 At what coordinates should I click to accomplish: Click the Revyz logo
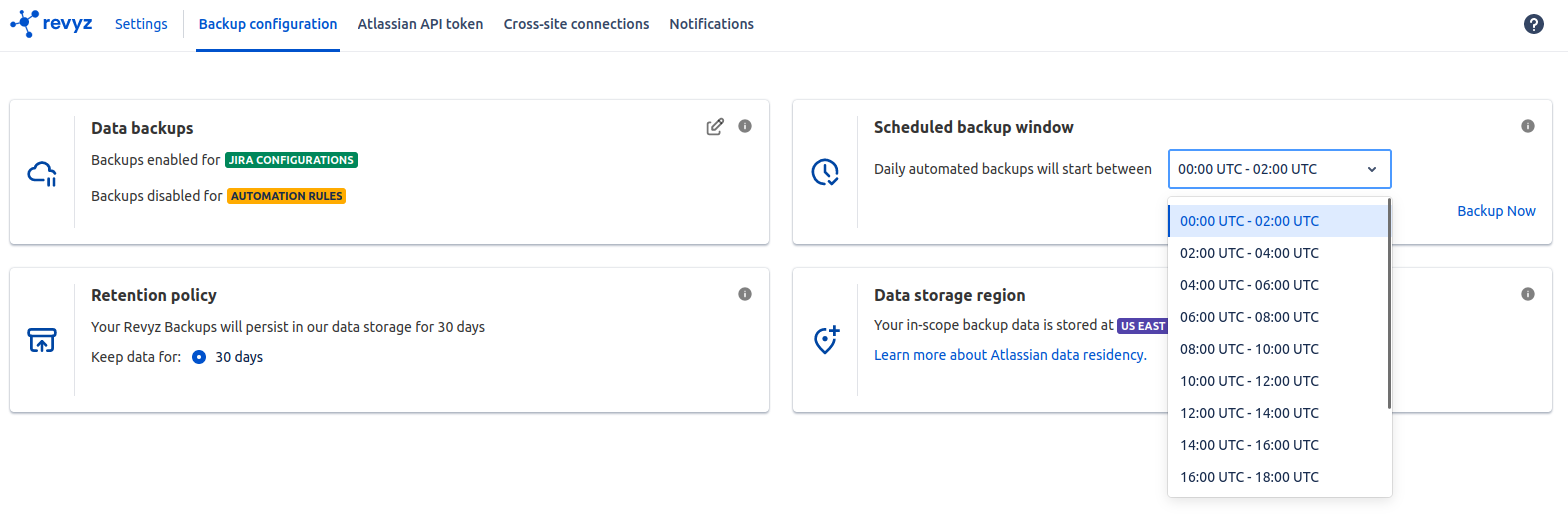coord(51,24)
